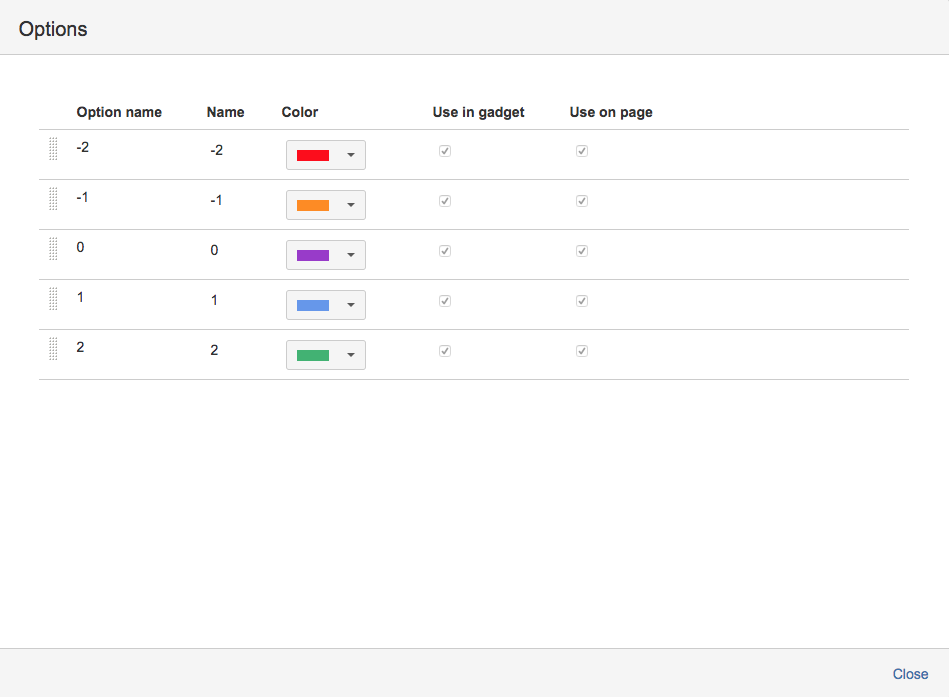Click the drag handle for option -2
This screenshot has height=697, width=949.
coord(53,148)
